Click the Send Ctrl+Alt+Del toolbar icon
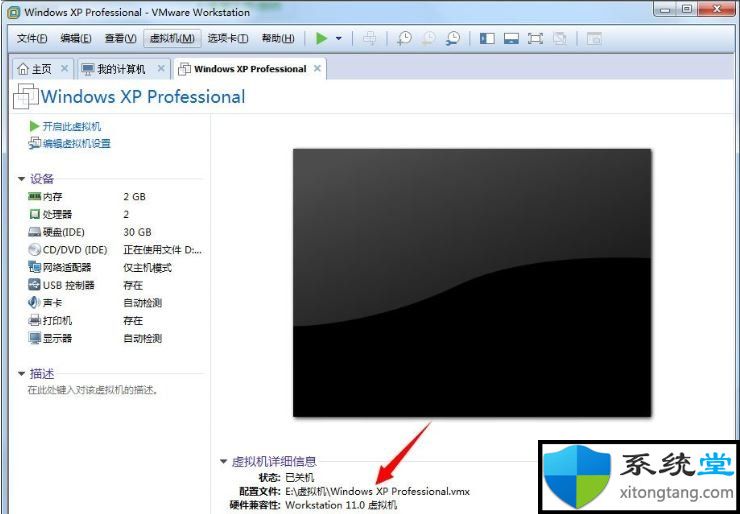Image resolution: width=740 pixels, height=514 pixels. pyautogui.click(x=370, y=39)
